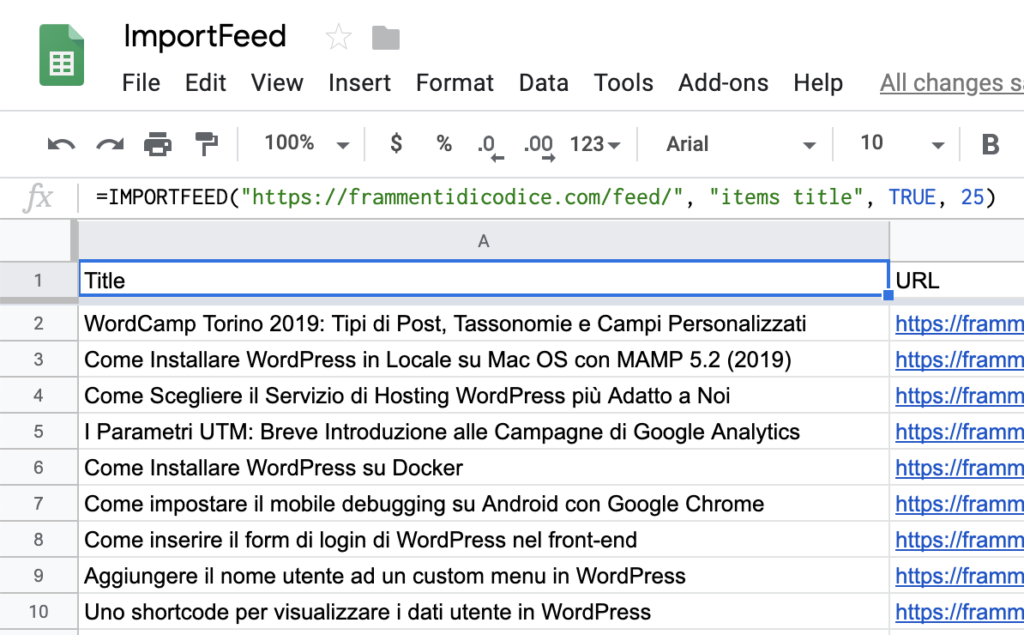Screen dimensions: 1024x635
Task: Open the Tools menu
Action: [623, 83]
